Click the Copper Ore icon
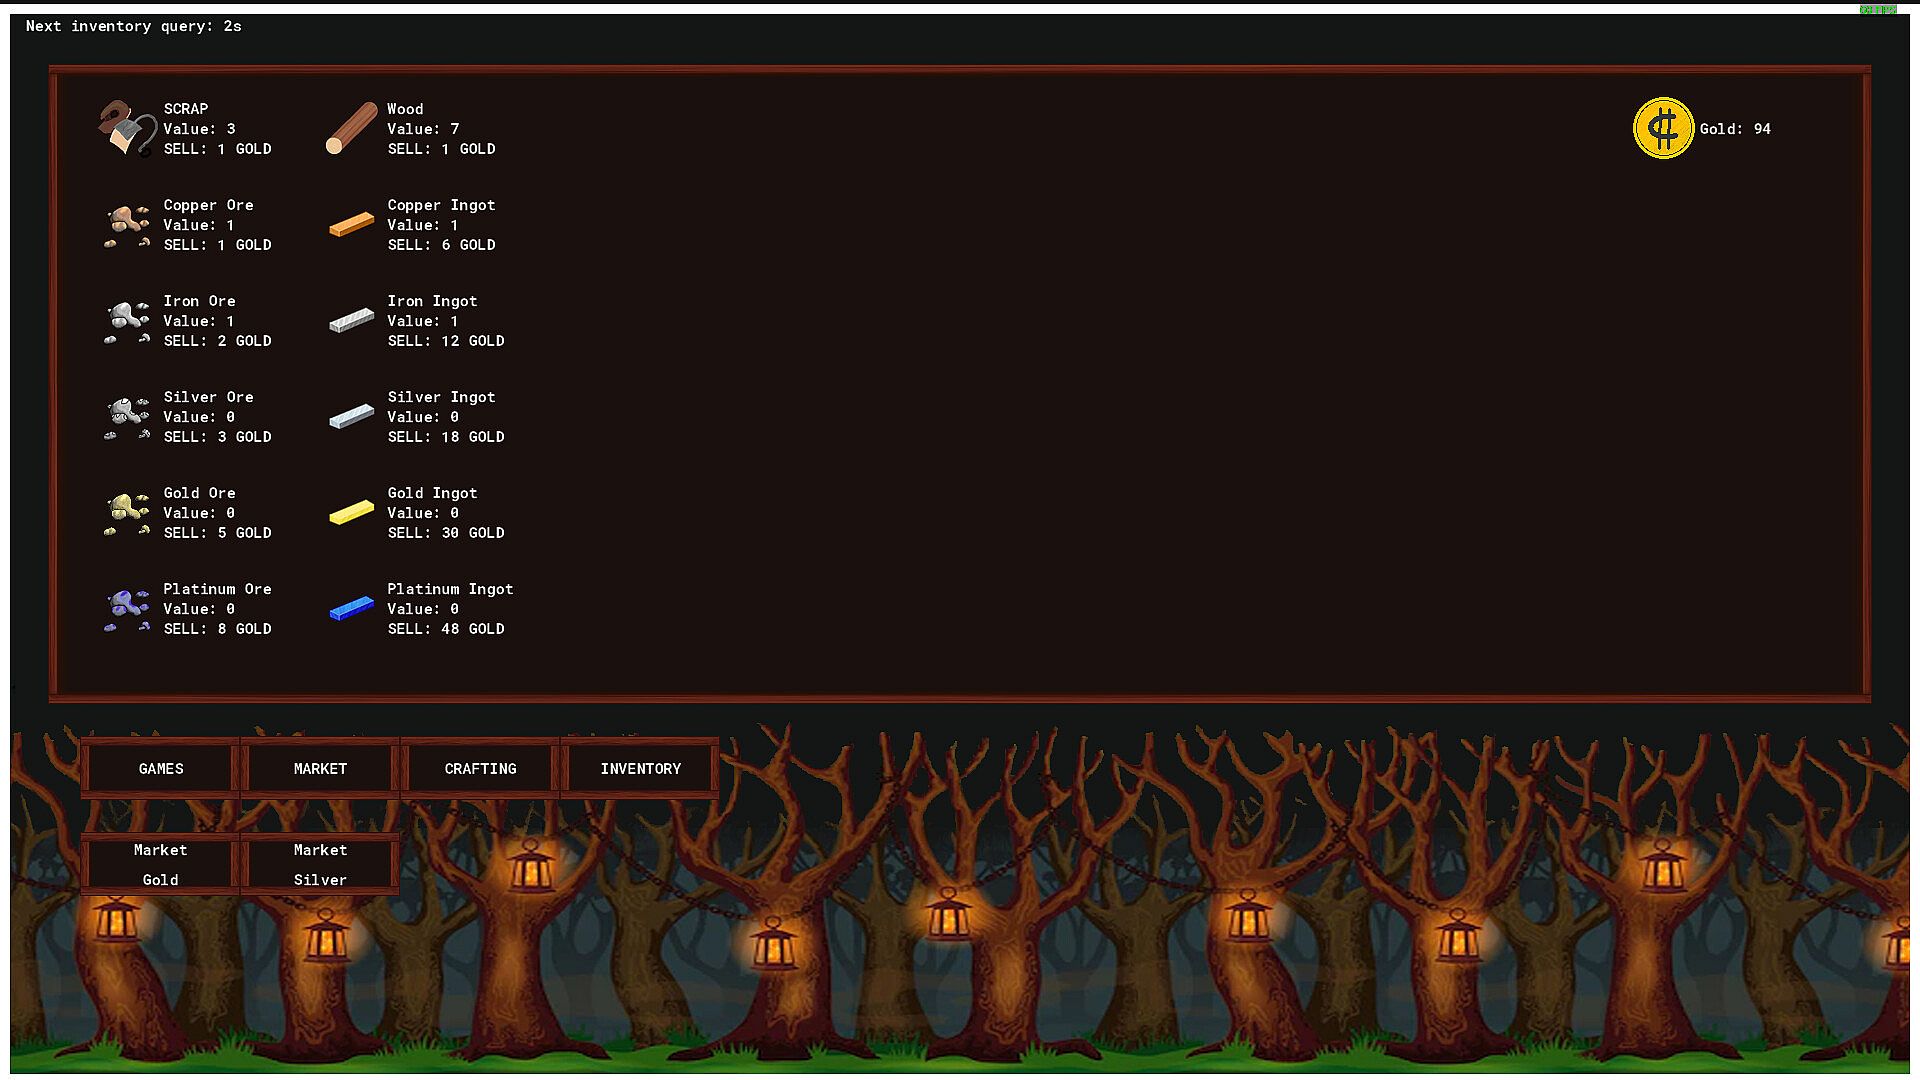1920x1080 pixels. coord(127,225)
